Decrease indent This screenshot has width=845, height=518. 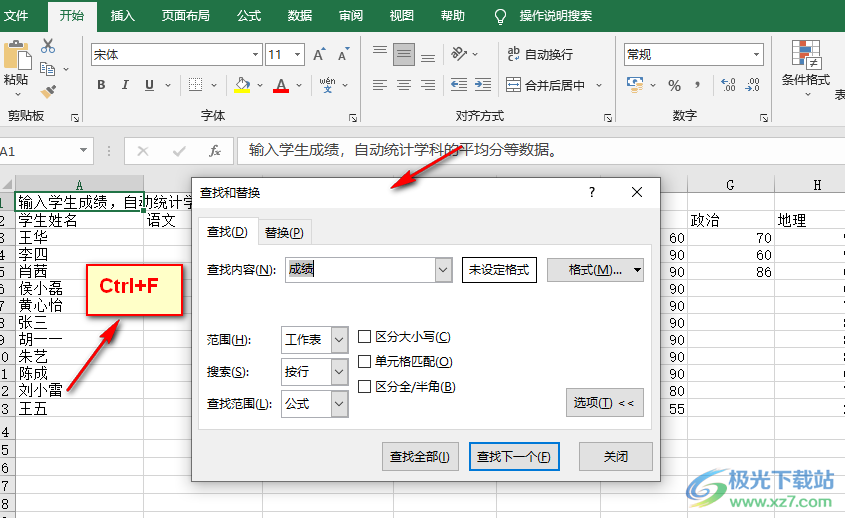click(459, 85)
